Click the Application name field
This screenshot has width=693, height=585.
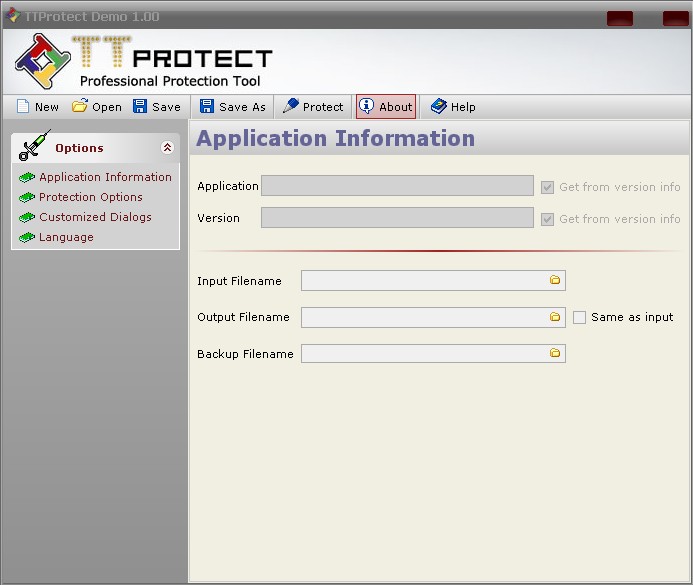point(397,186)
